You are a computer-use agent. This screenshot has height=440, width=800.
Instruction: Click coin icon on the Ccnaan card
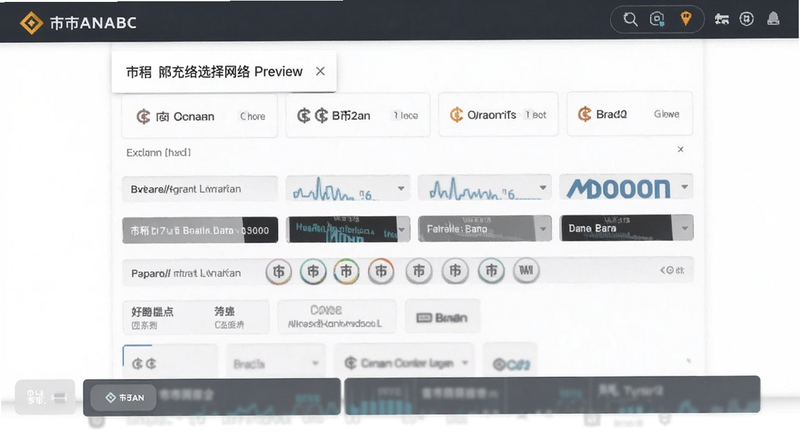point(143,116)
